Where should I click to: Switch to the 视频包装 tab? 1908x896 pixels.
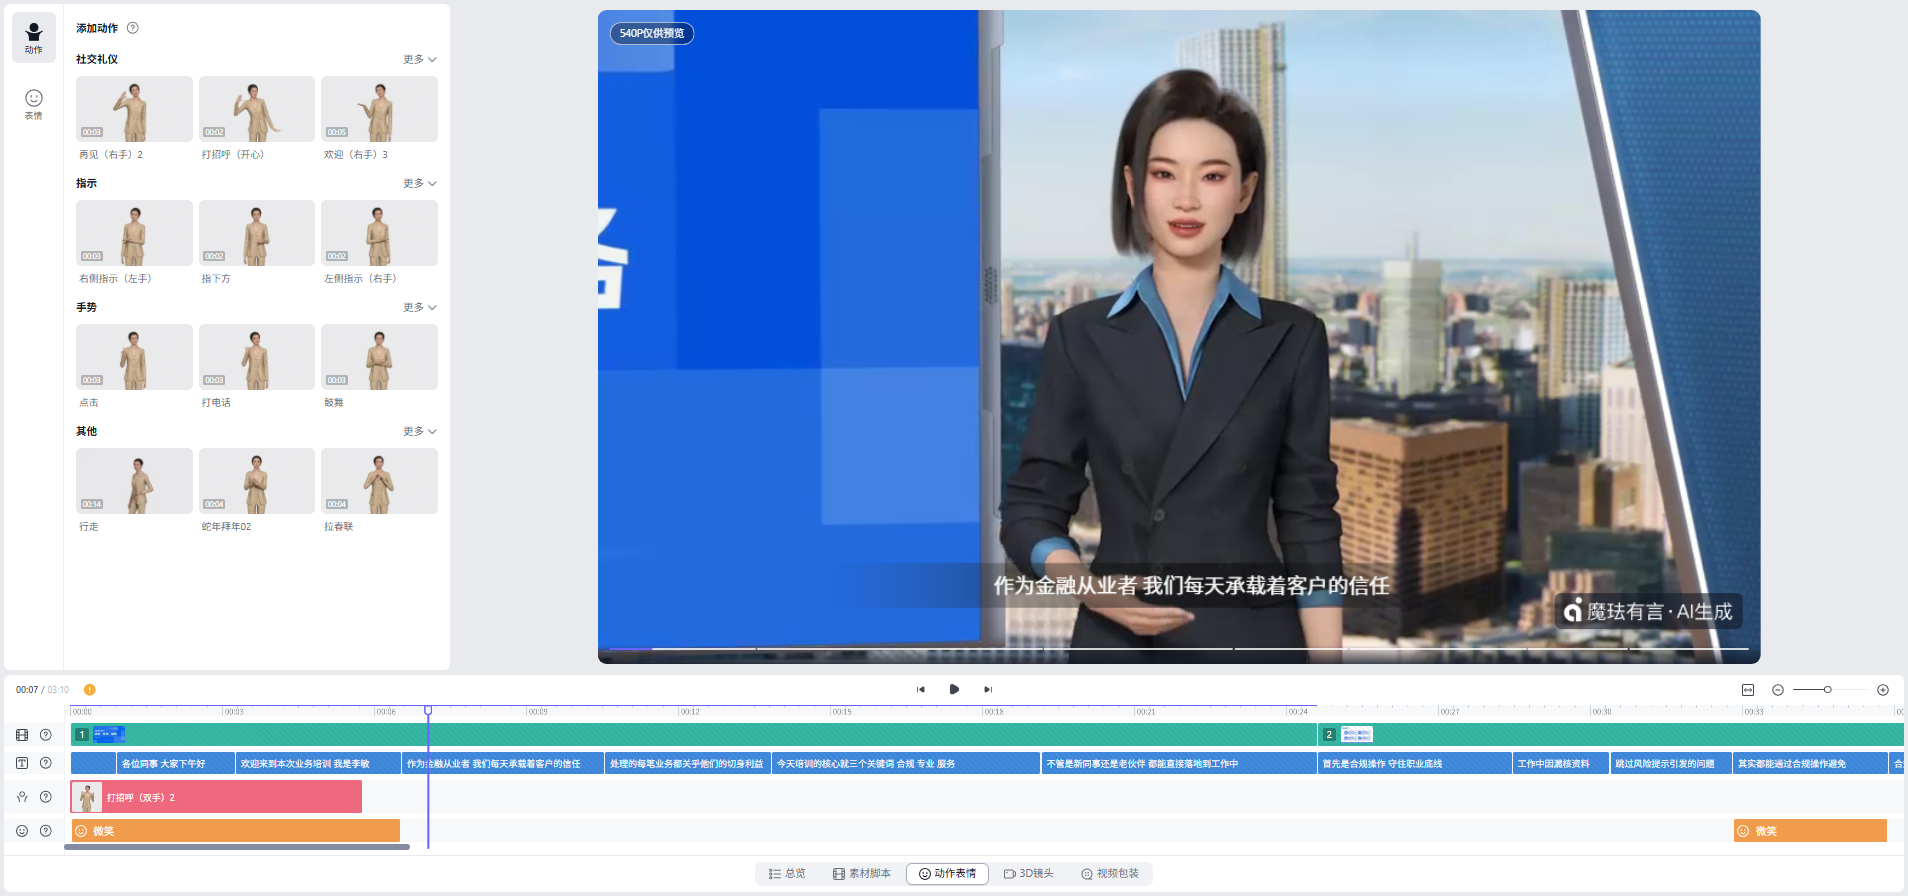tap(1110, 874)
